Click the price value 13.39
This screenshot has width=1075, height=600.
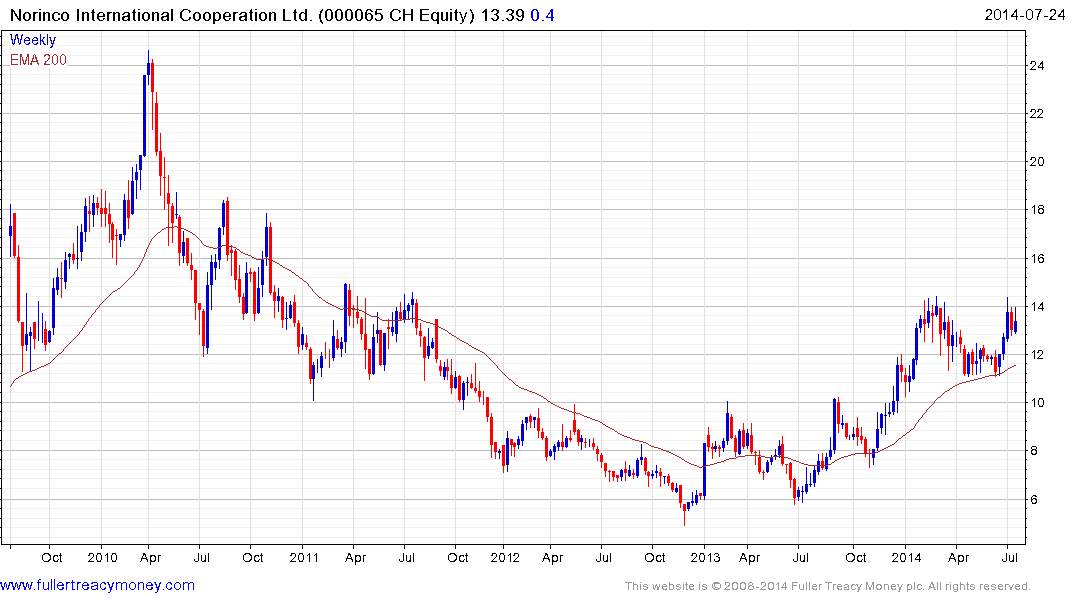[502, 15]
